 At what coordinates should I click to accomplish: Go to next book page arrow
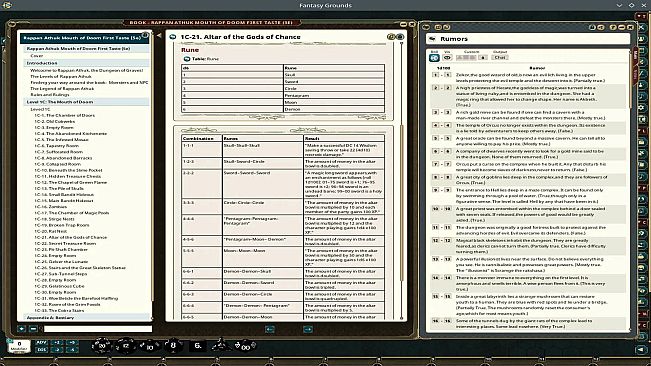pos(308,329)
